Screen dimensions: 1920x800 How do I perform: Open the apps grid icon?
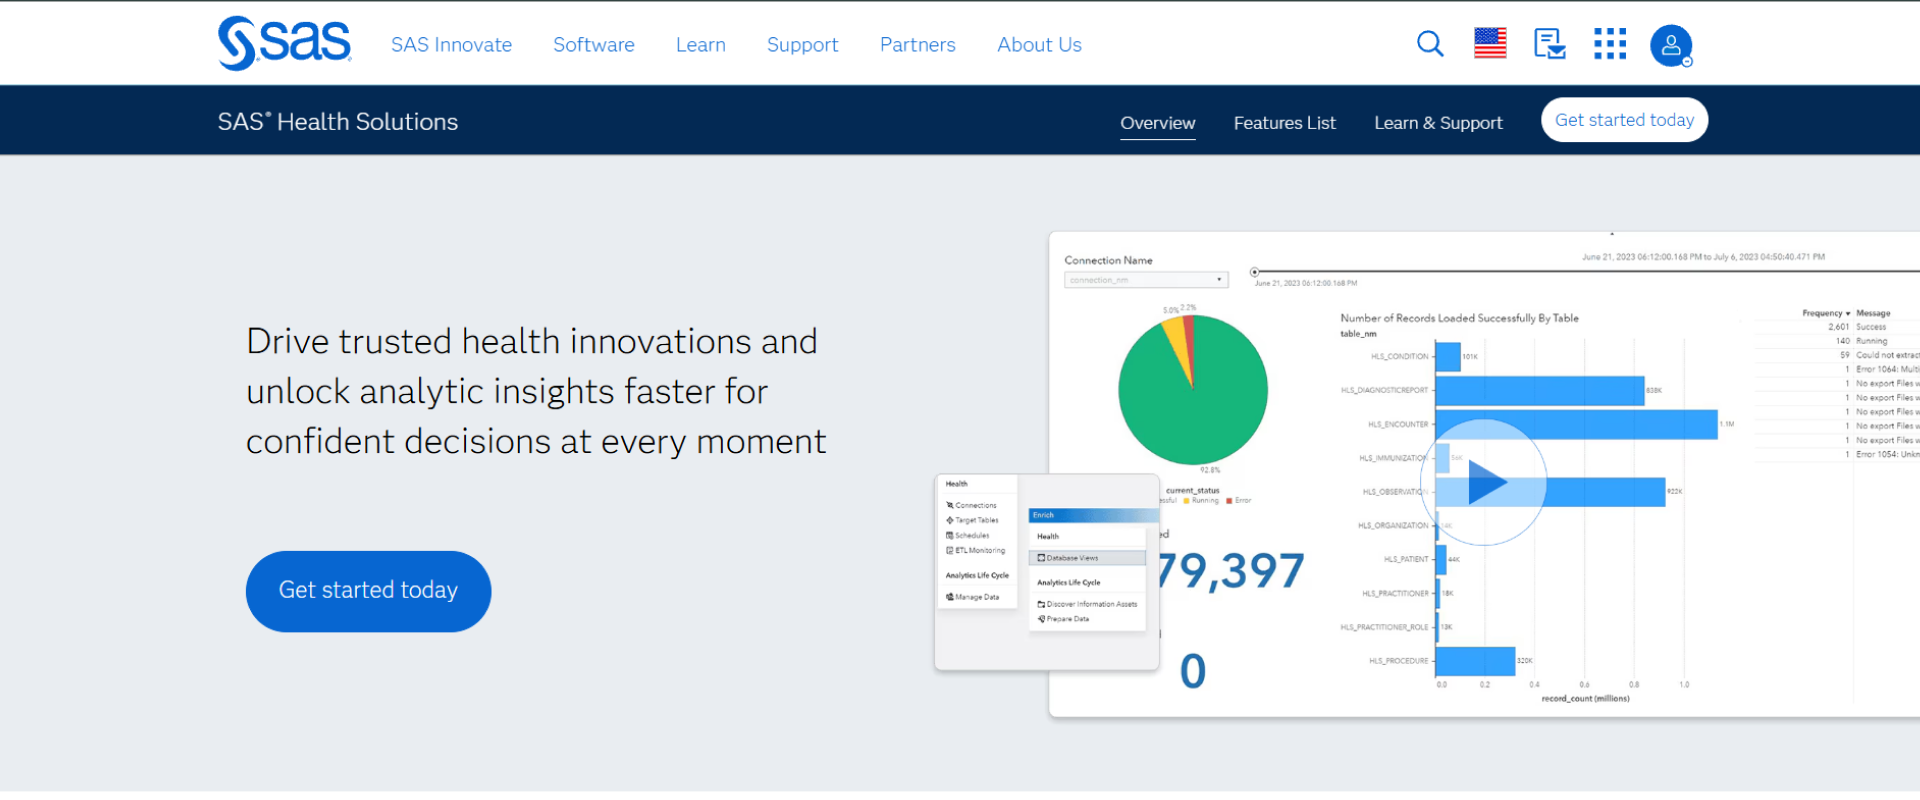pyautogui.click(x=1610, y=44)
